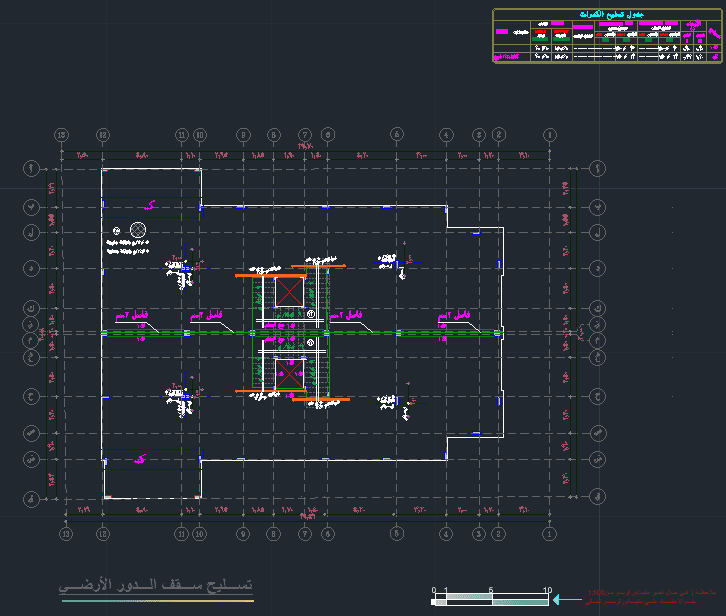Click grid bubble 5 above the plan
This screenshot has width=726, height=616.
coord(397,134)
